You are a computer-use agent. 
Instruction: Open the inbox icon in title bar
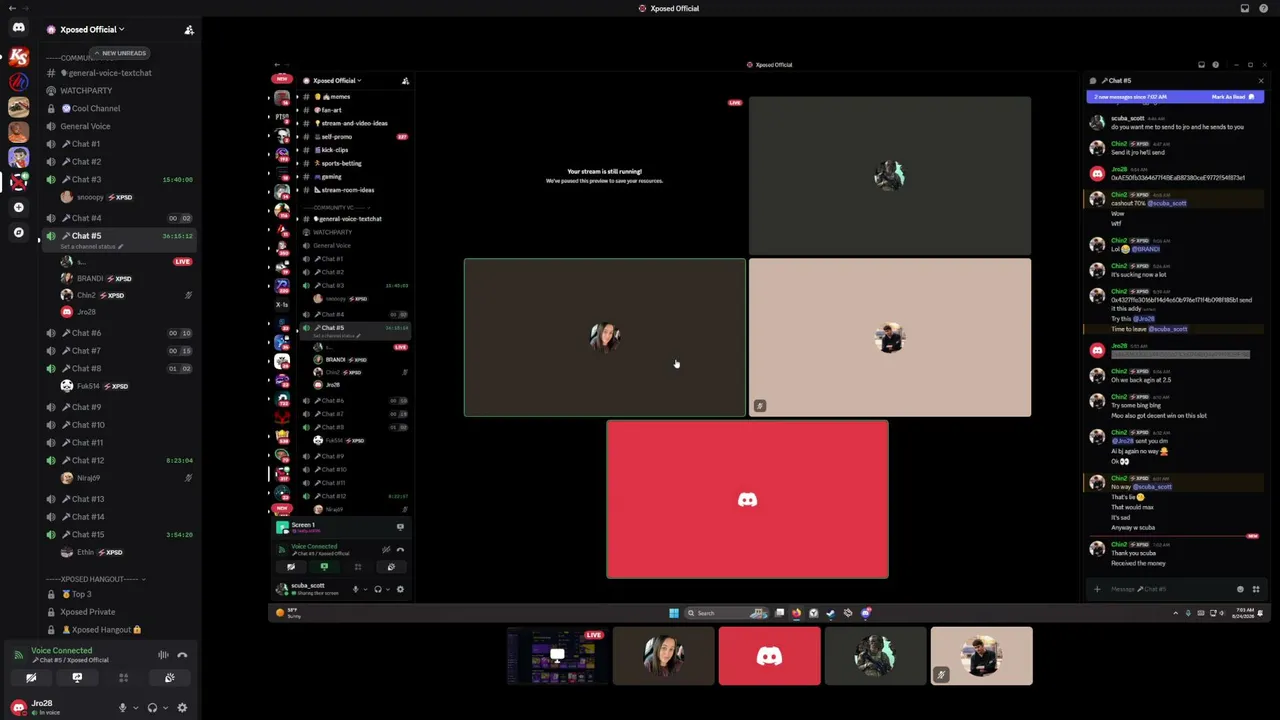[1245, 8]
